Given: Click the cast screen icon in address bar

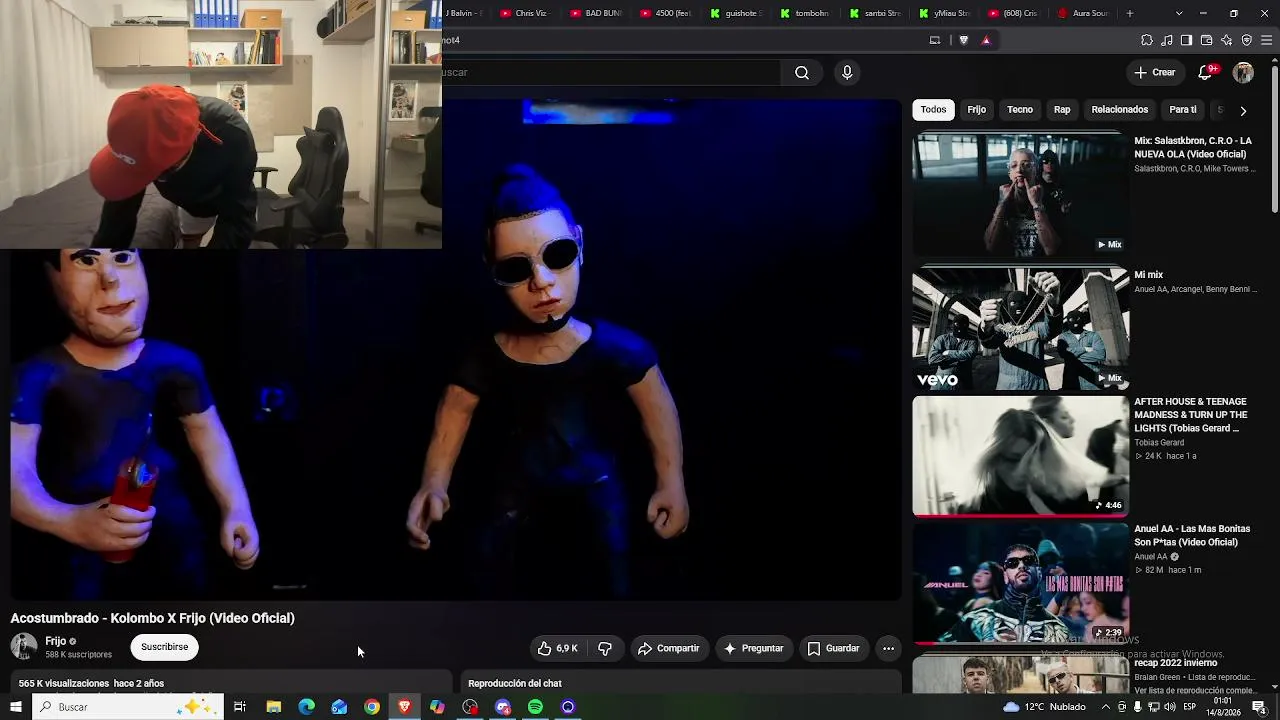Looking at the screenshot, I should click(x=935, y=40).
